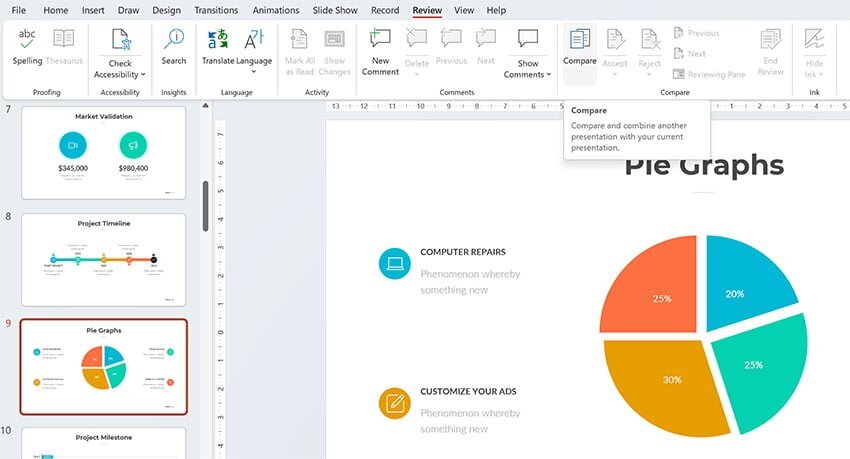The width and height of the screenshot is (850, 459).
Task: Click the End Review icon
Action: tap(770, 40)
